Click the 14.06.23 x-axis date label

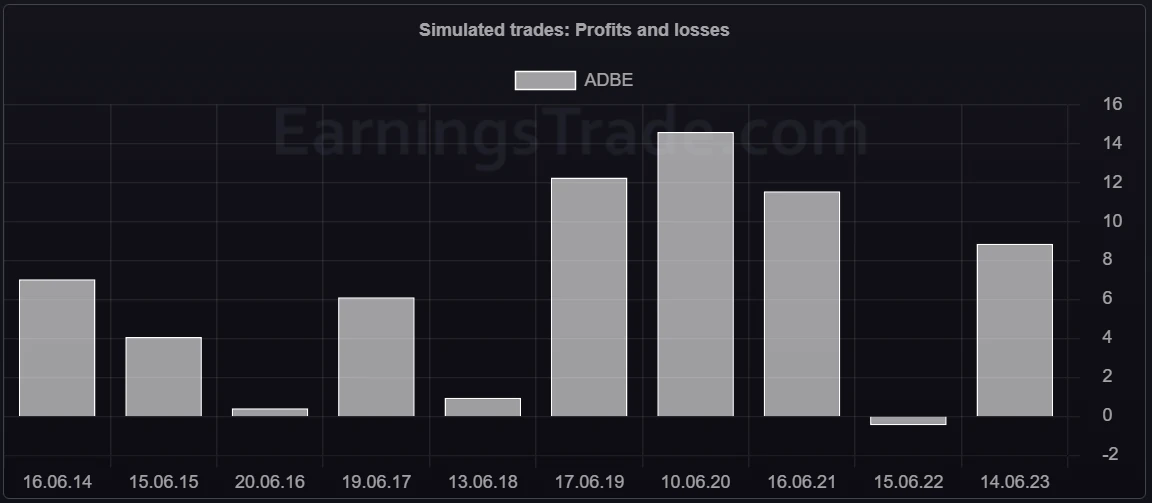pyautogui.click(x=1015, y=482)
